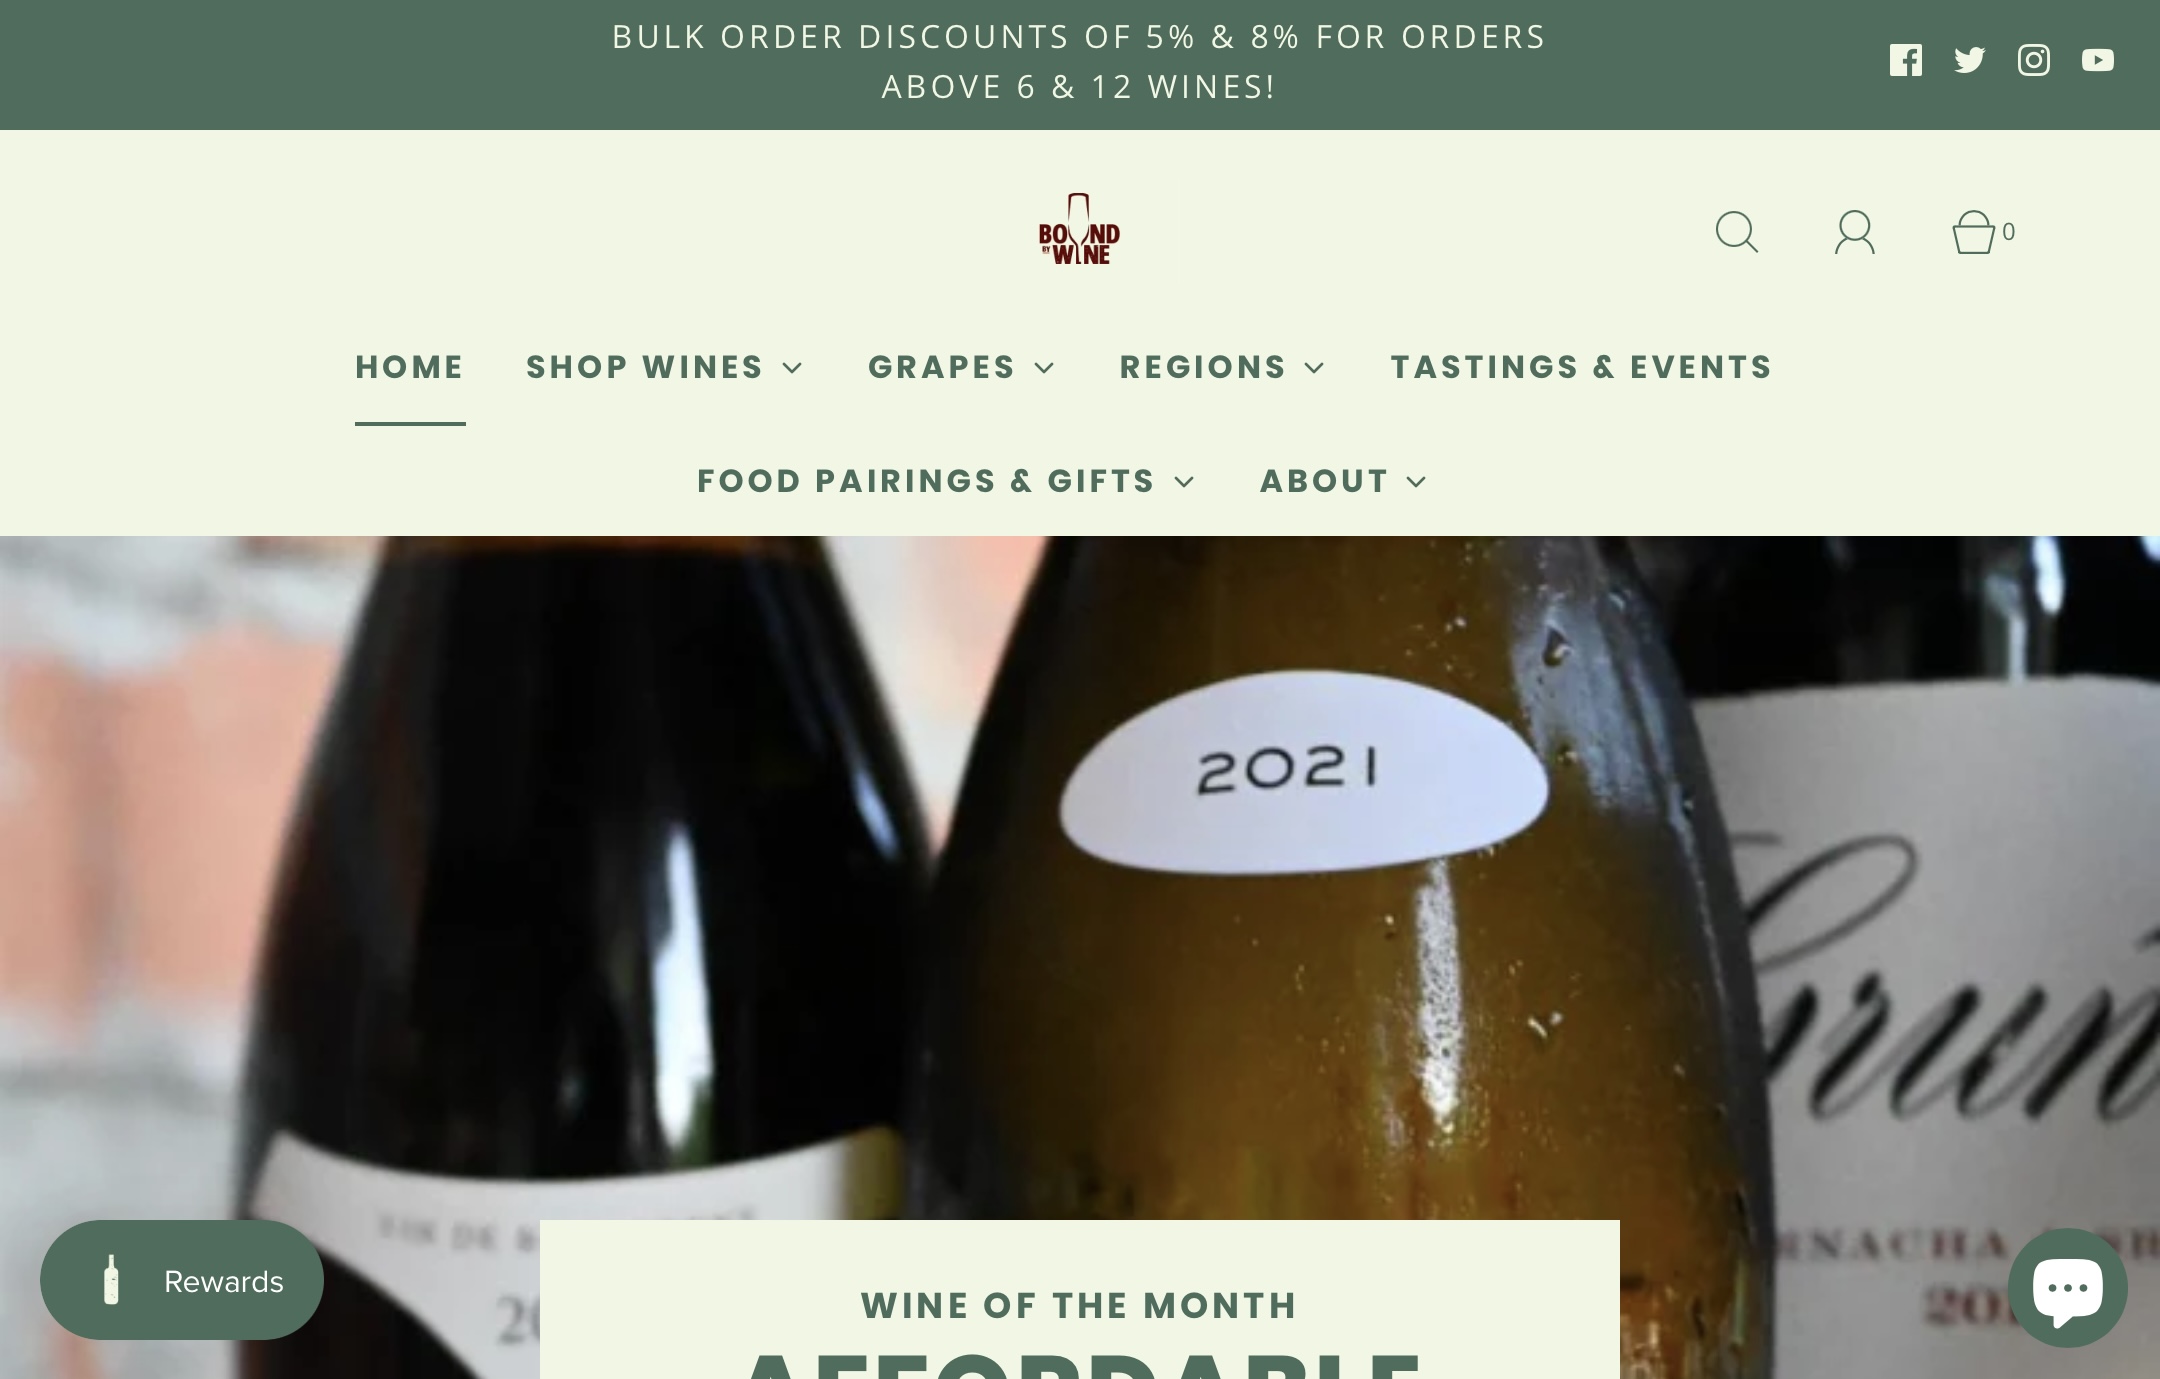This screenshot has height=1379, width=2160.
Task: Expand Food Pairings & Gifts menu
Action: click(x=946, y=481)
